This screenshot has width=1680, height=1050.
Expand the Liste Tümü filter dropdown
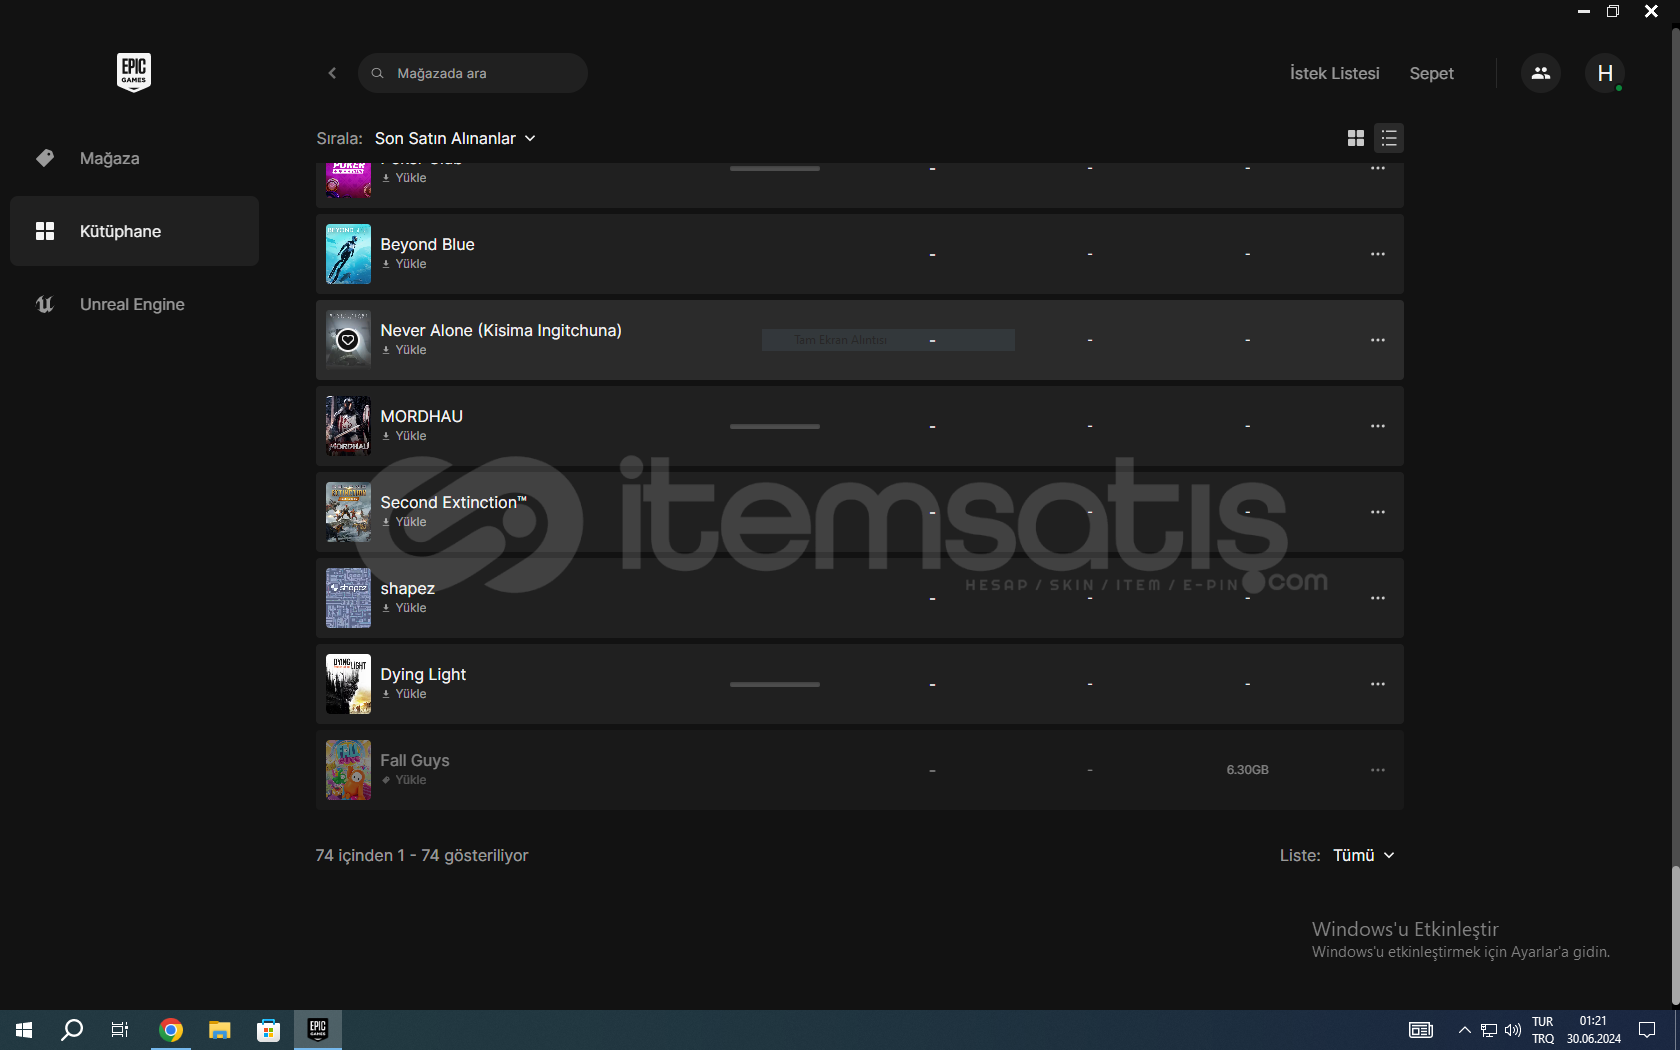point(1364,855)
